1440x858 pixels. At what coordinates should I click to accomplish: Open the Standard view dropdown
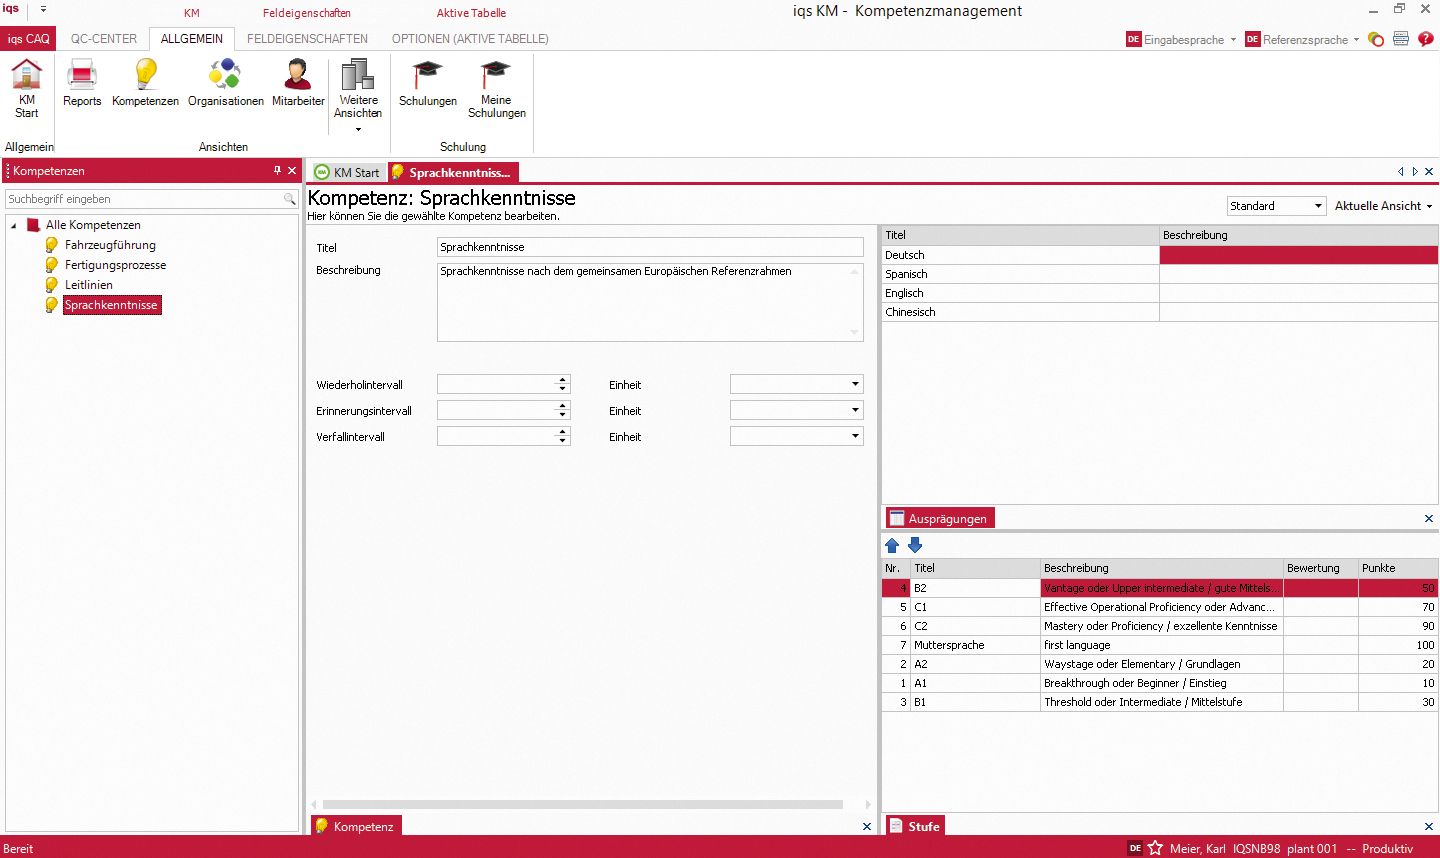coord(1320,205)
